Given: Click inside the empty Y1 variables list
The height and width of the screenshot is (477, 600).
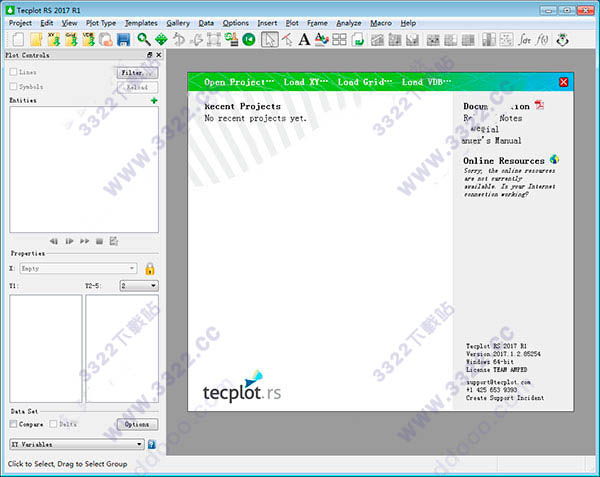Looking at the screenshot, I should point(46,348).
